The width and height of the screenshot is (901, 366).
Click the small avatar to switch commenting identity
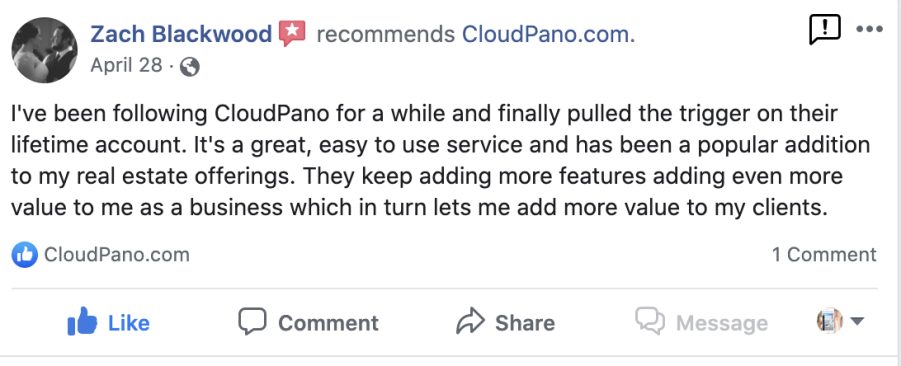[x=830, y=321]
